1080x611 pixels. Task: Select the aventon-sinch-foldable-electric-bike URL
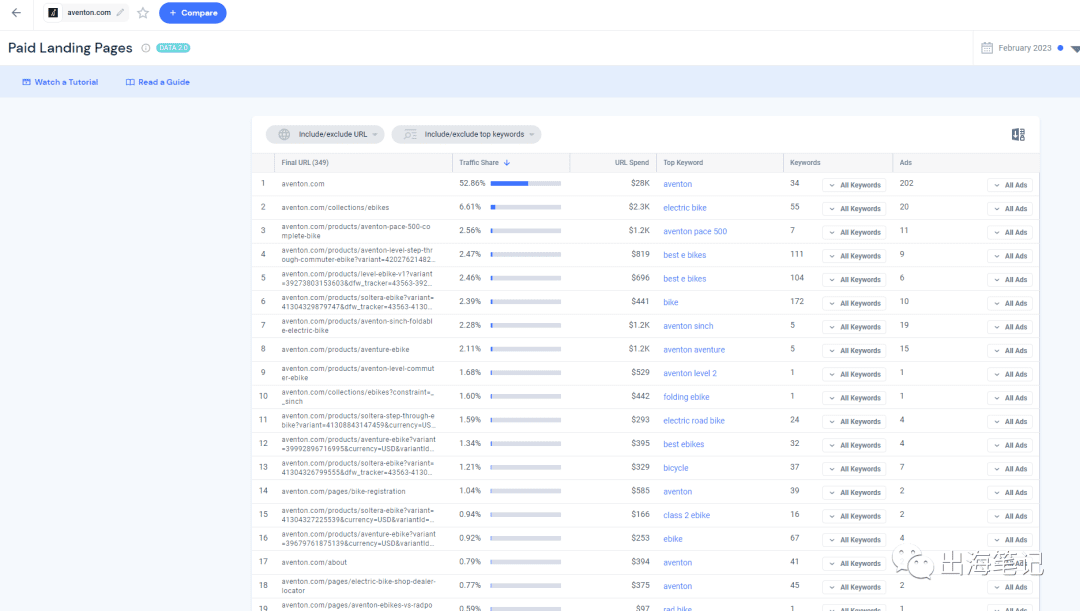pyautogui.click(x=357, y=326)
